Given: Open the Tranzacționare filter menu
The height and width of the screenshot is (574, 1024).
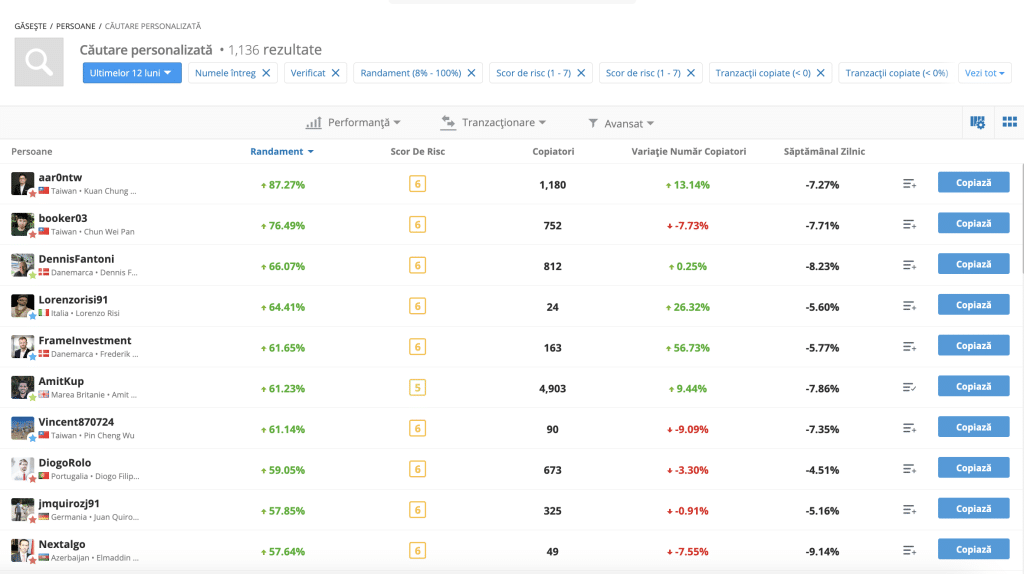Looking at the screenshot, I should pyautogui.click(x=493, y=122).
